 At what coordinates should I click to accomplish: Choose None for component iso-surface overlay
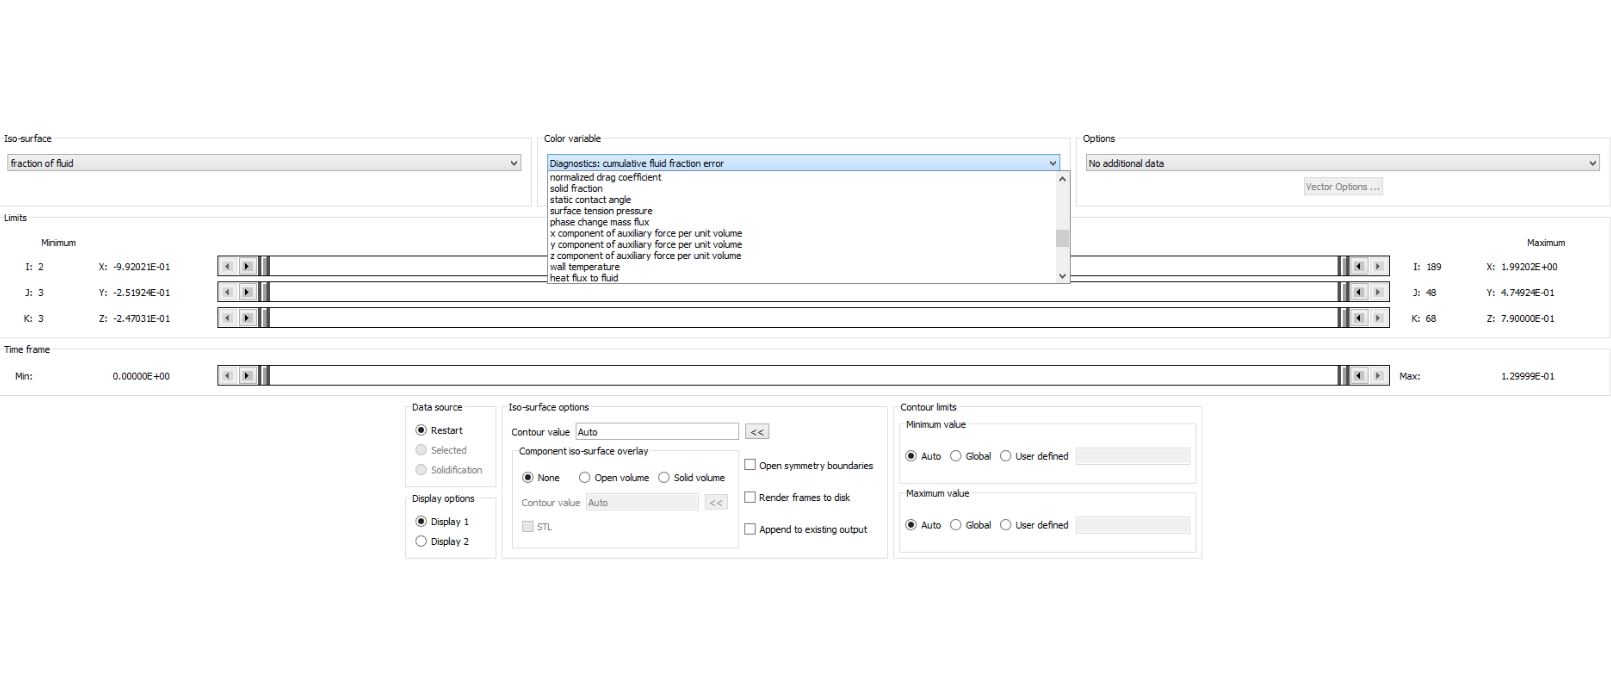528,477
